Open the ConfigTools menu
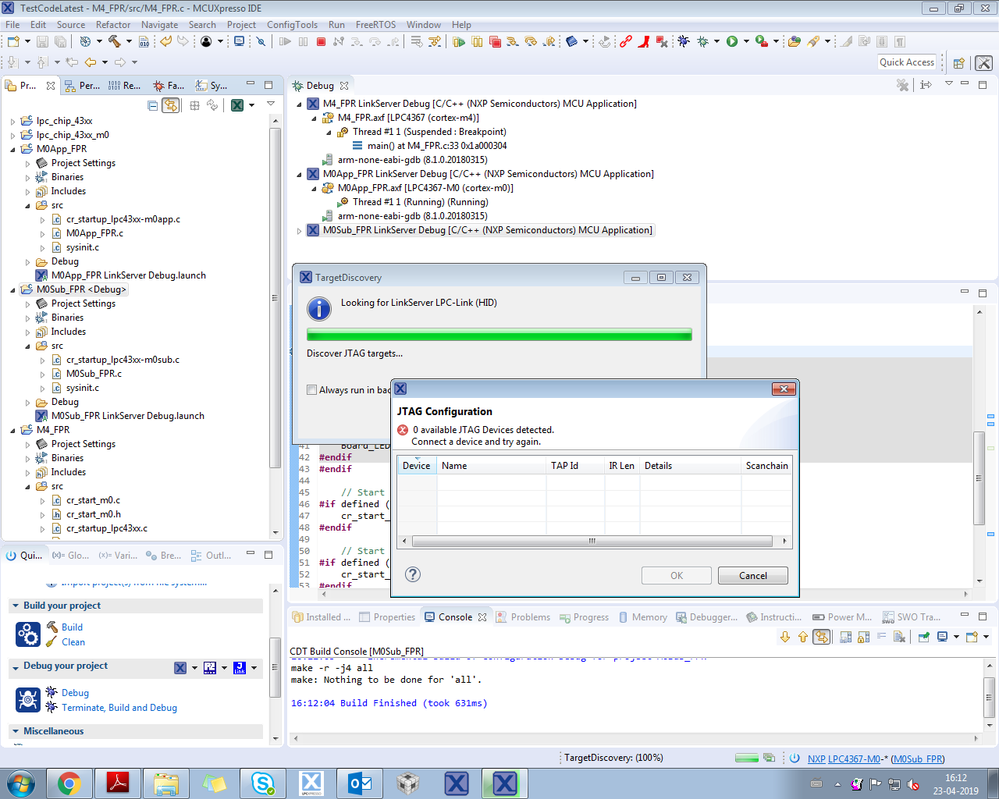Viewport: 999px width, 799px height. click(292, 25)
